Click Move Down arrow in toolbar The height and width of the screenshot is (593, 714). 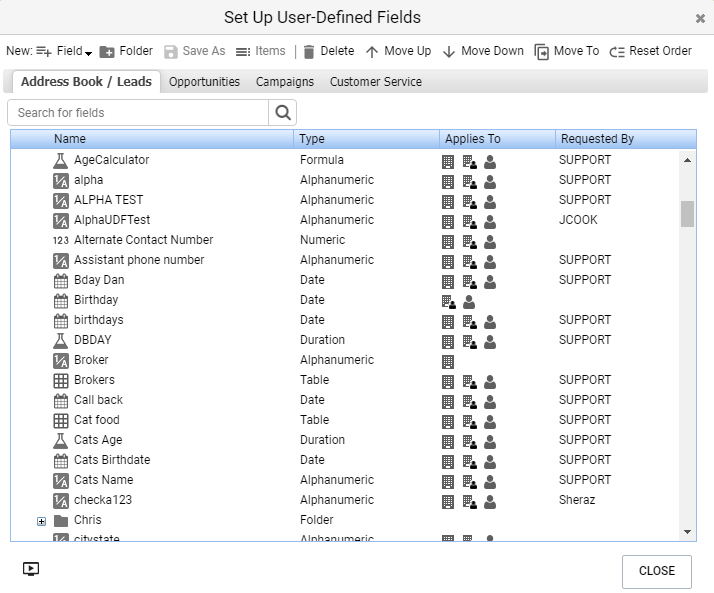[x=483, y=51]
